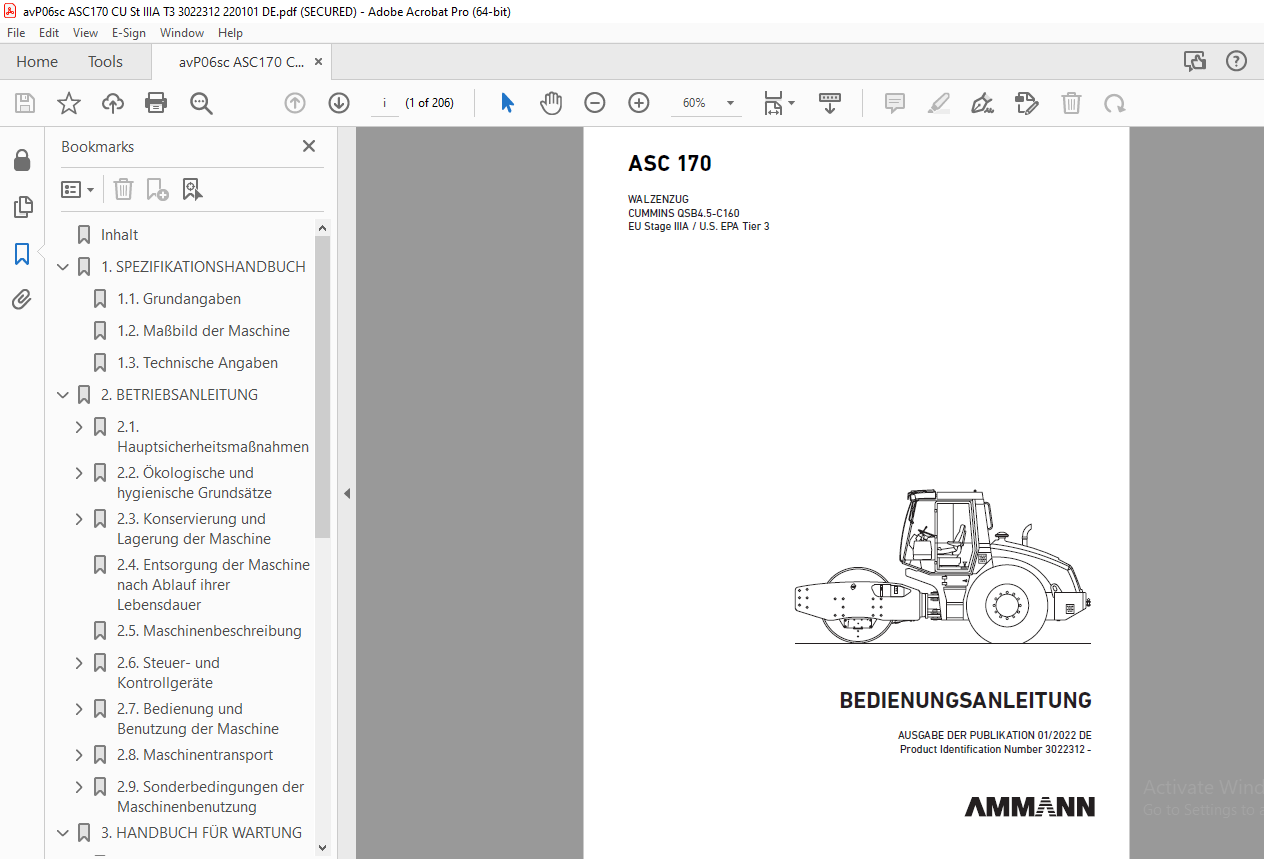Collapse the navigation pane with side arrow

click(346, 493)
